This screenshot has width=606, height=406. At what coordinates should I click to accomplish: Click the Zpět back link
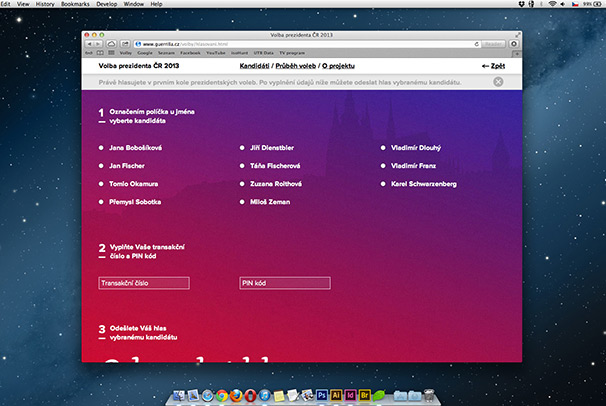(492, 65)
